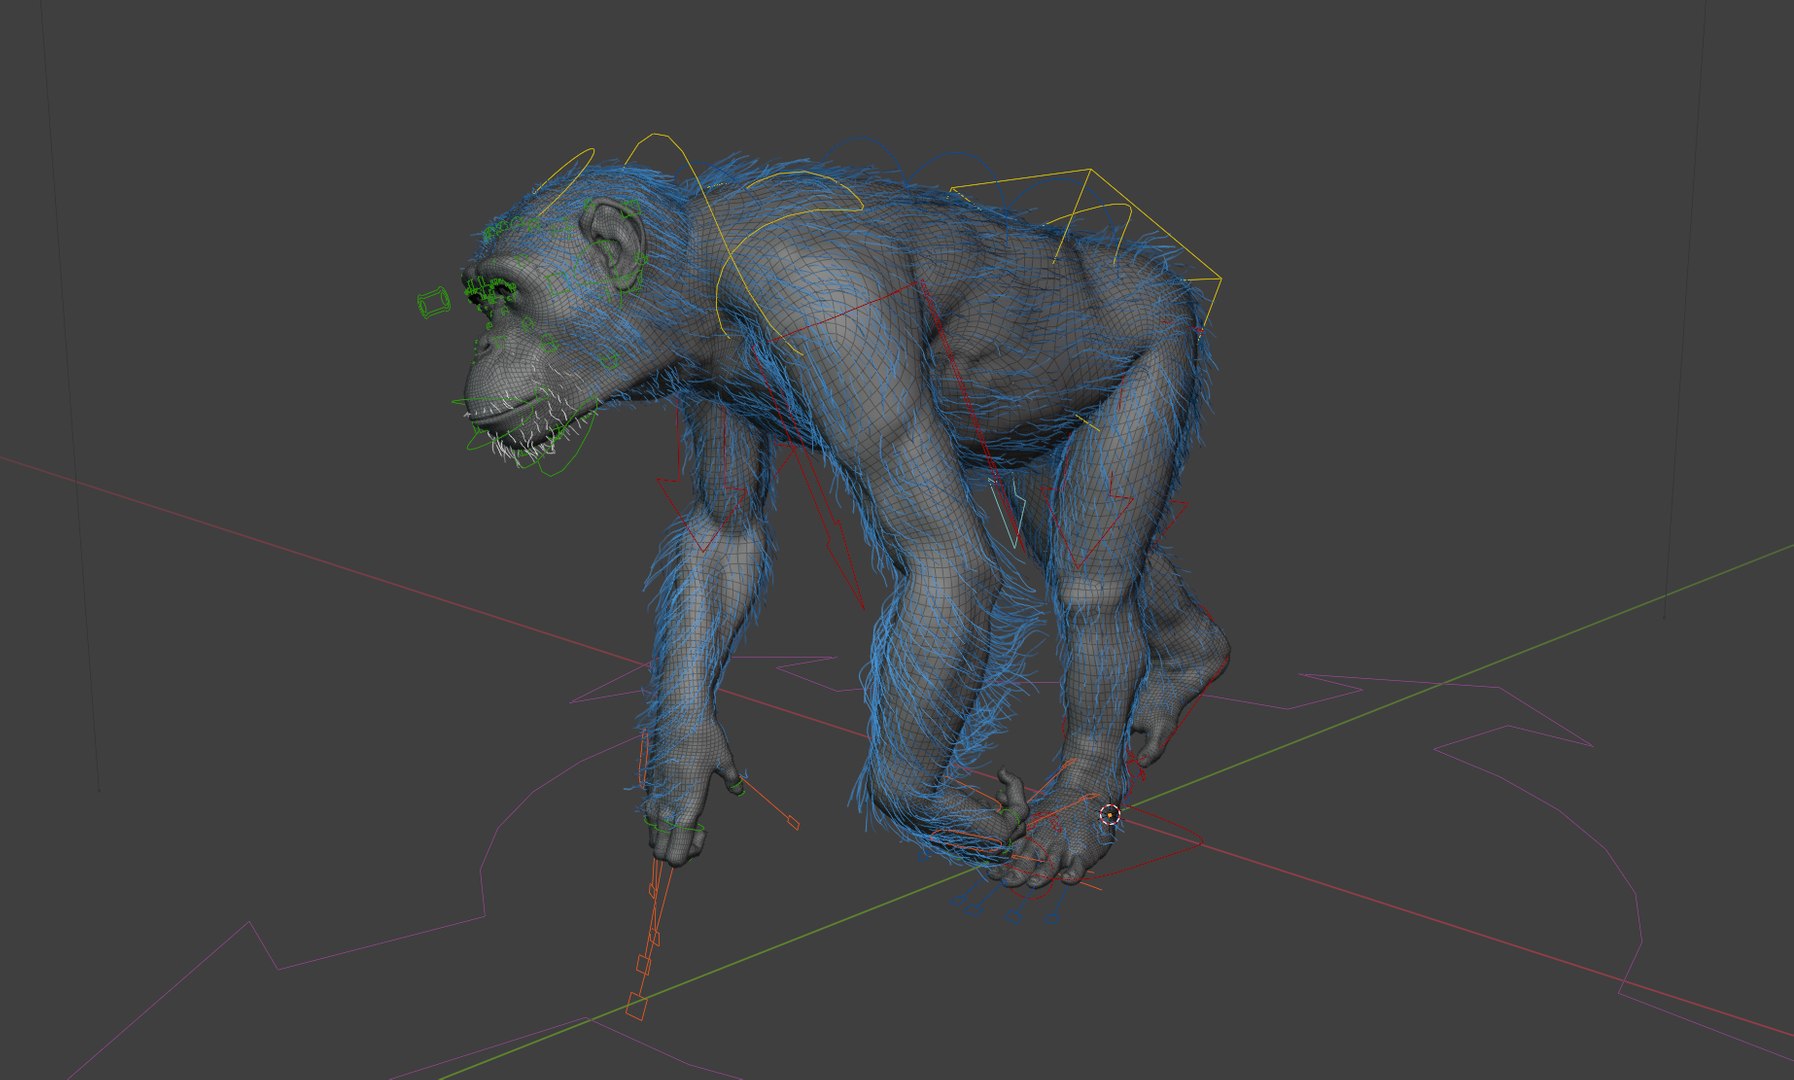Click the 3D cursor near the foot
1794x1080 pixels.
coord(1110,815)
